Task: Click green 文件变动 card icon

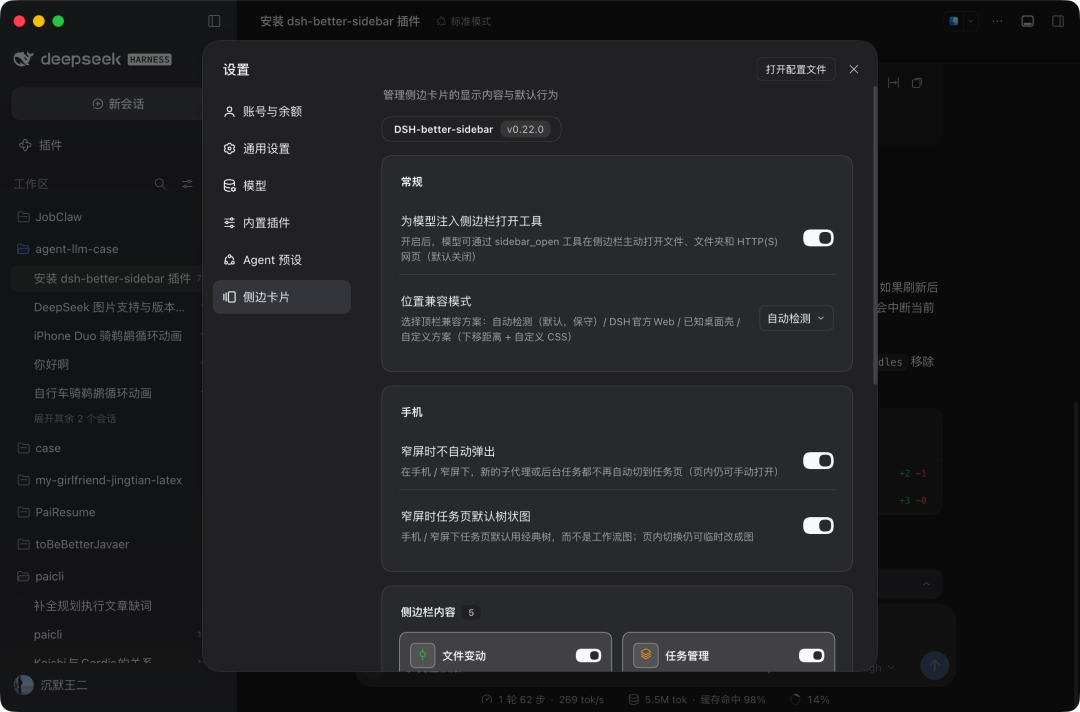Action: [422, 656]
